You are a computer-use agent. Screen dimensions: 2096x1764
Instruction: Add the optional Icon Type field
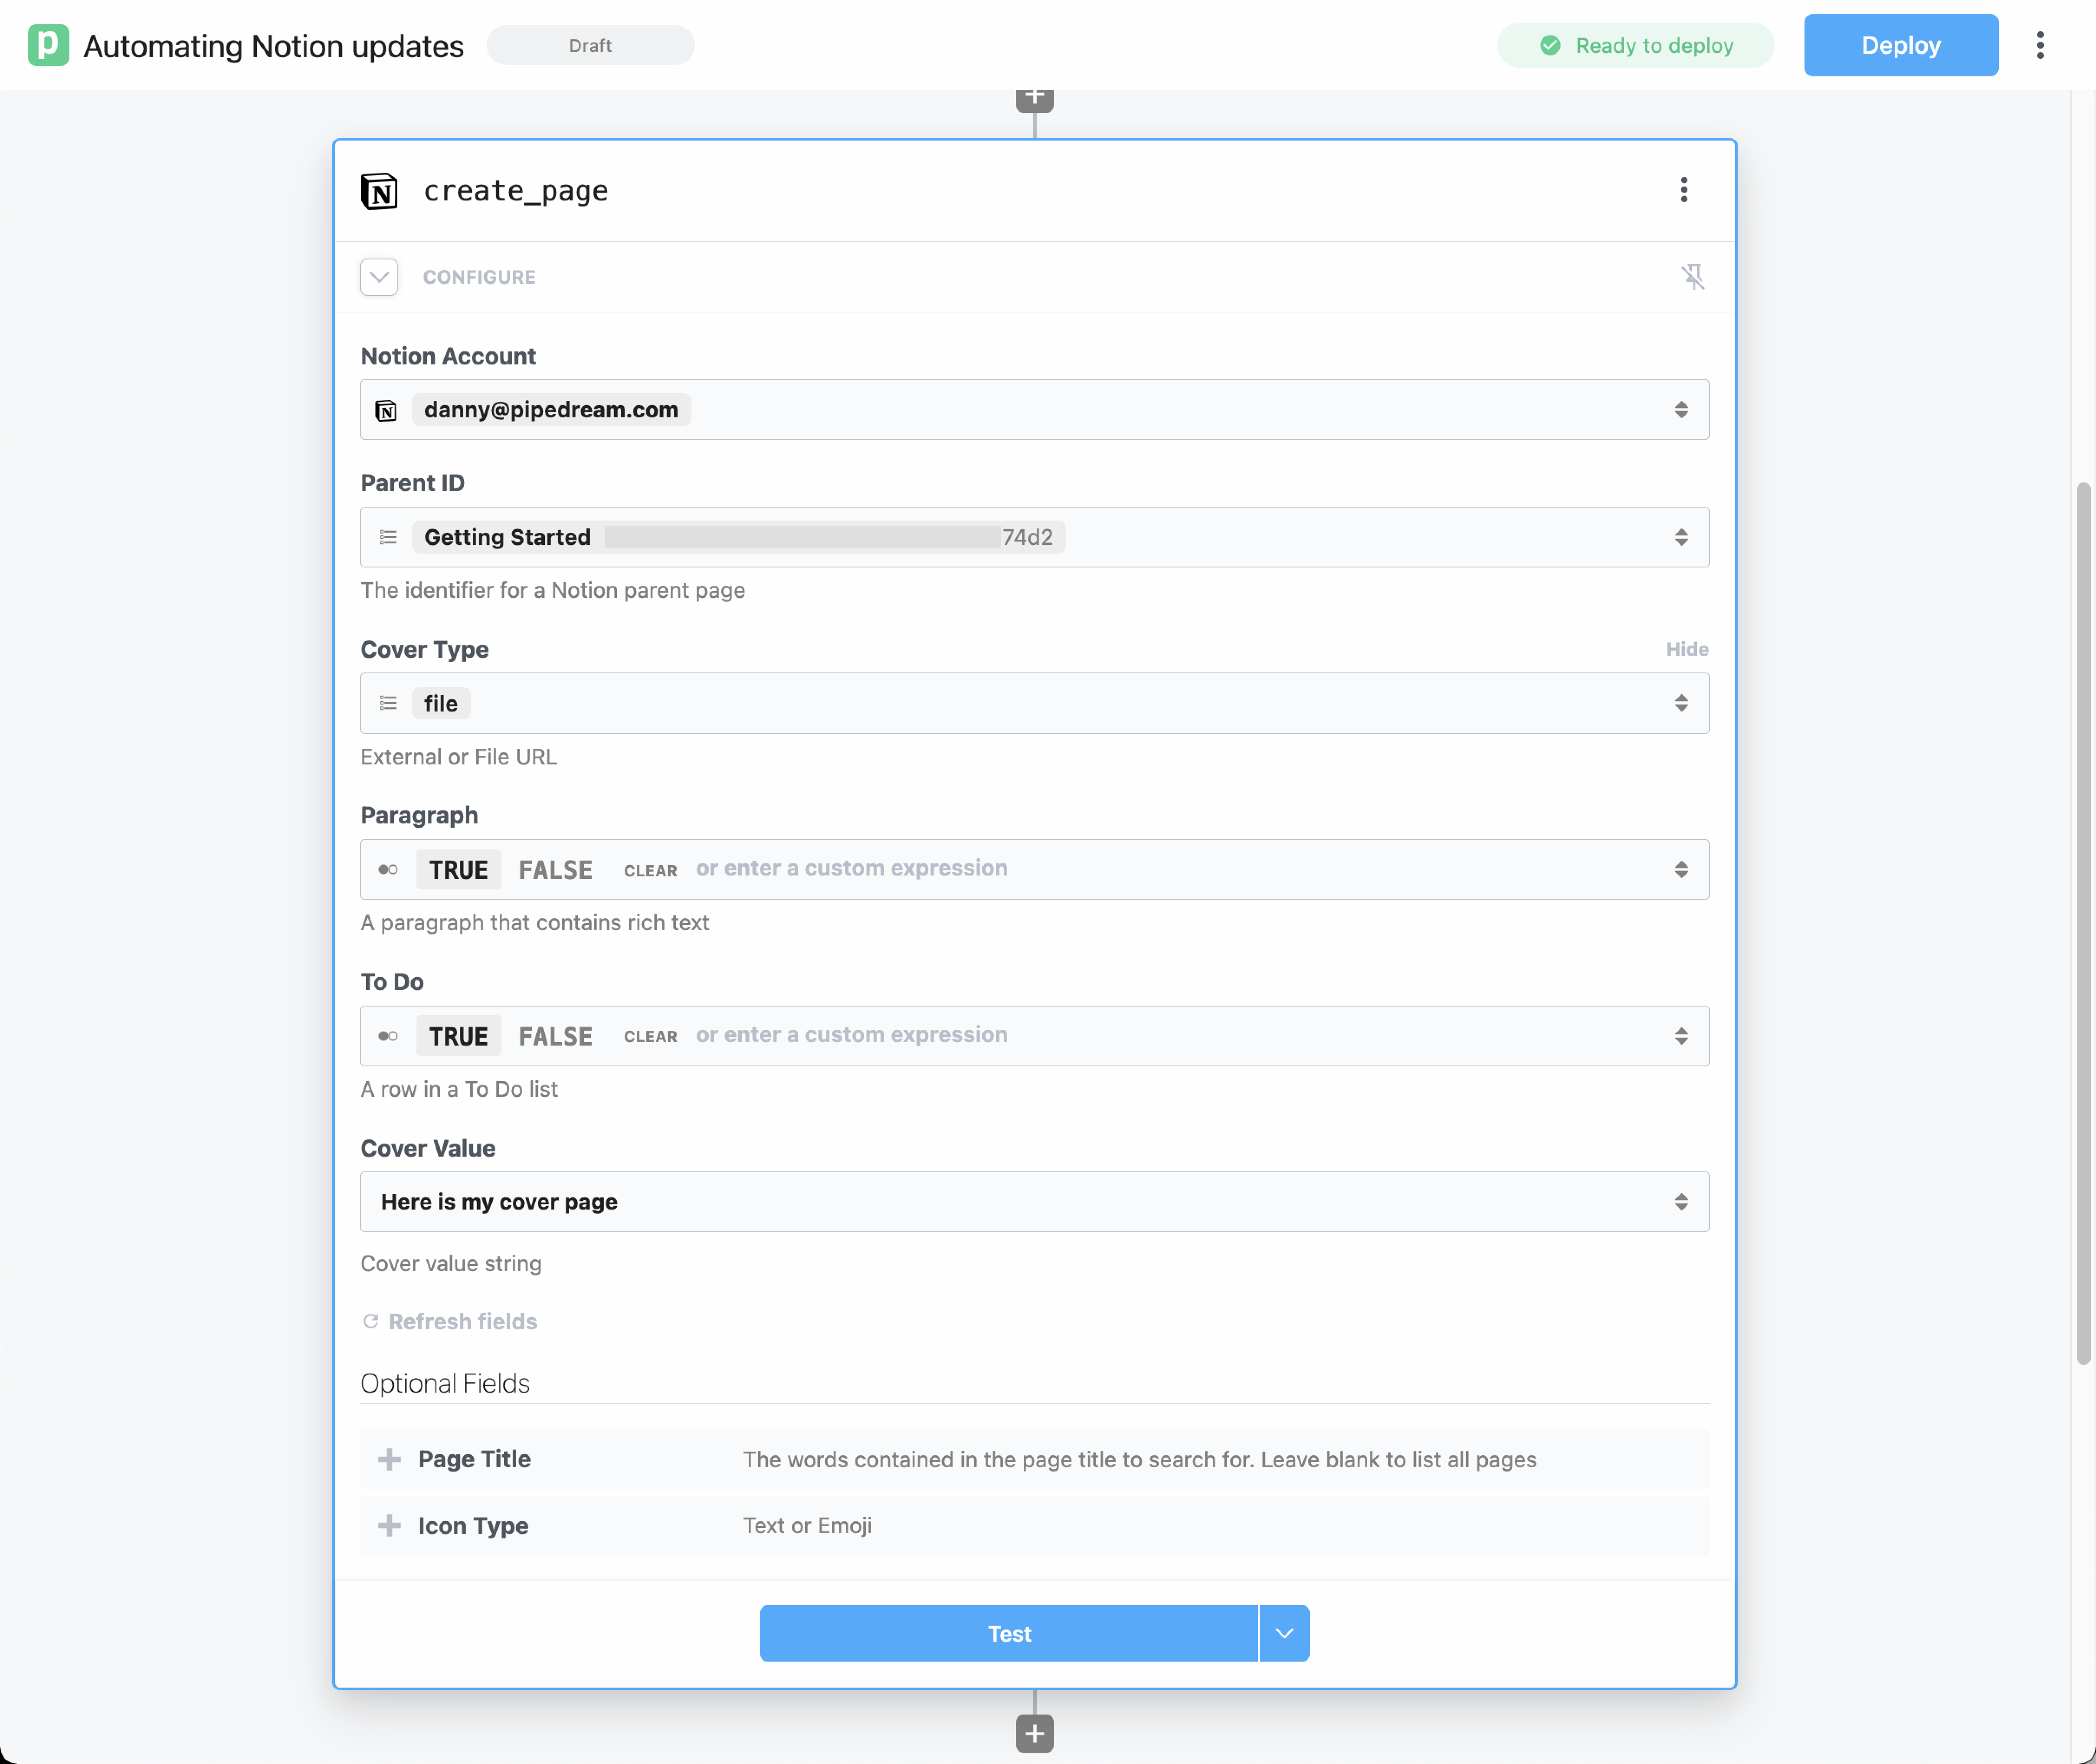click(1035, 1525)
